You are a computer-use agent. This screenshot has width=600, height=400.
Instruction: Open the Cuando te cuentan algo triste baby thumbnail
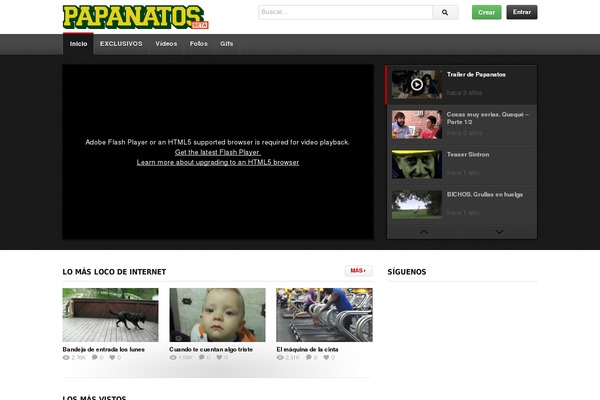coord(217,315)
